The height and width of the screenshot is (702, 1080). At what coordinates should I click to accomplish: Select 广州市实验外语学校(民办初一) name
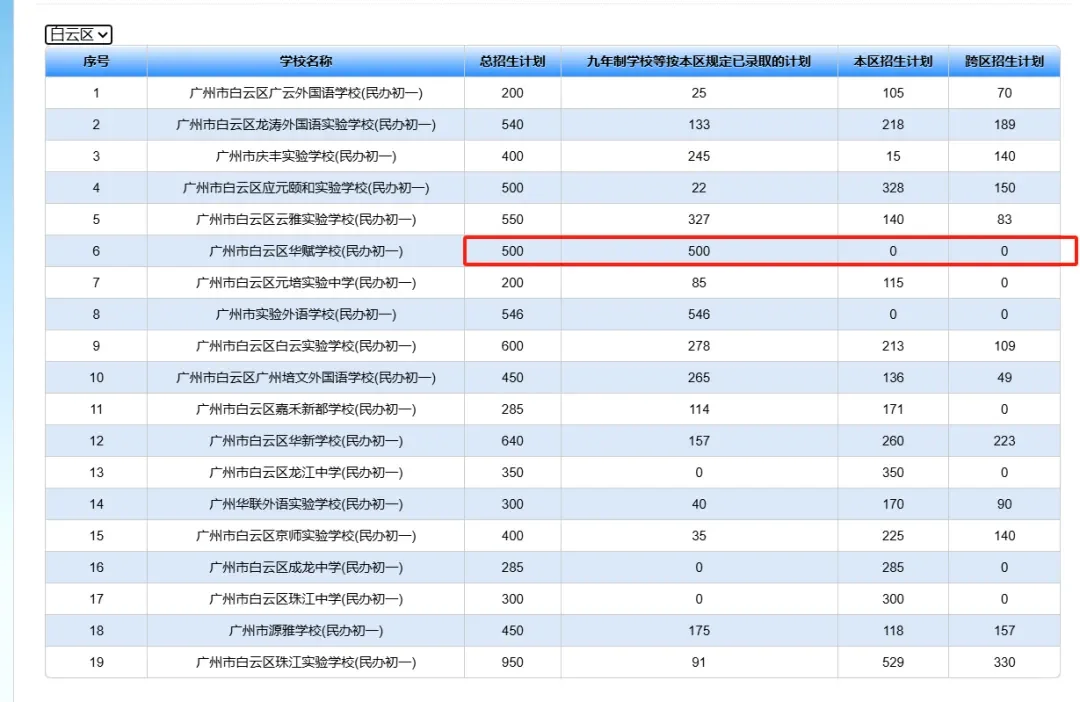click(x=306, y=315)
